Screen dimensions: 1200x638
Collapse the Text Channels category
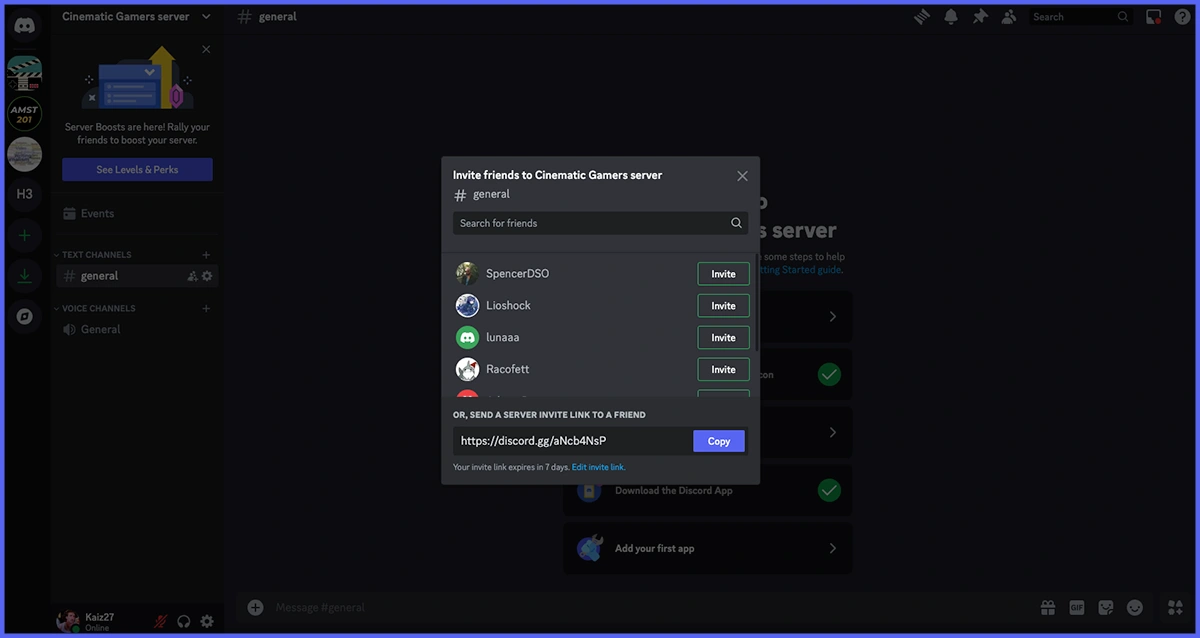pyautogui.click(x=96, y=255)
